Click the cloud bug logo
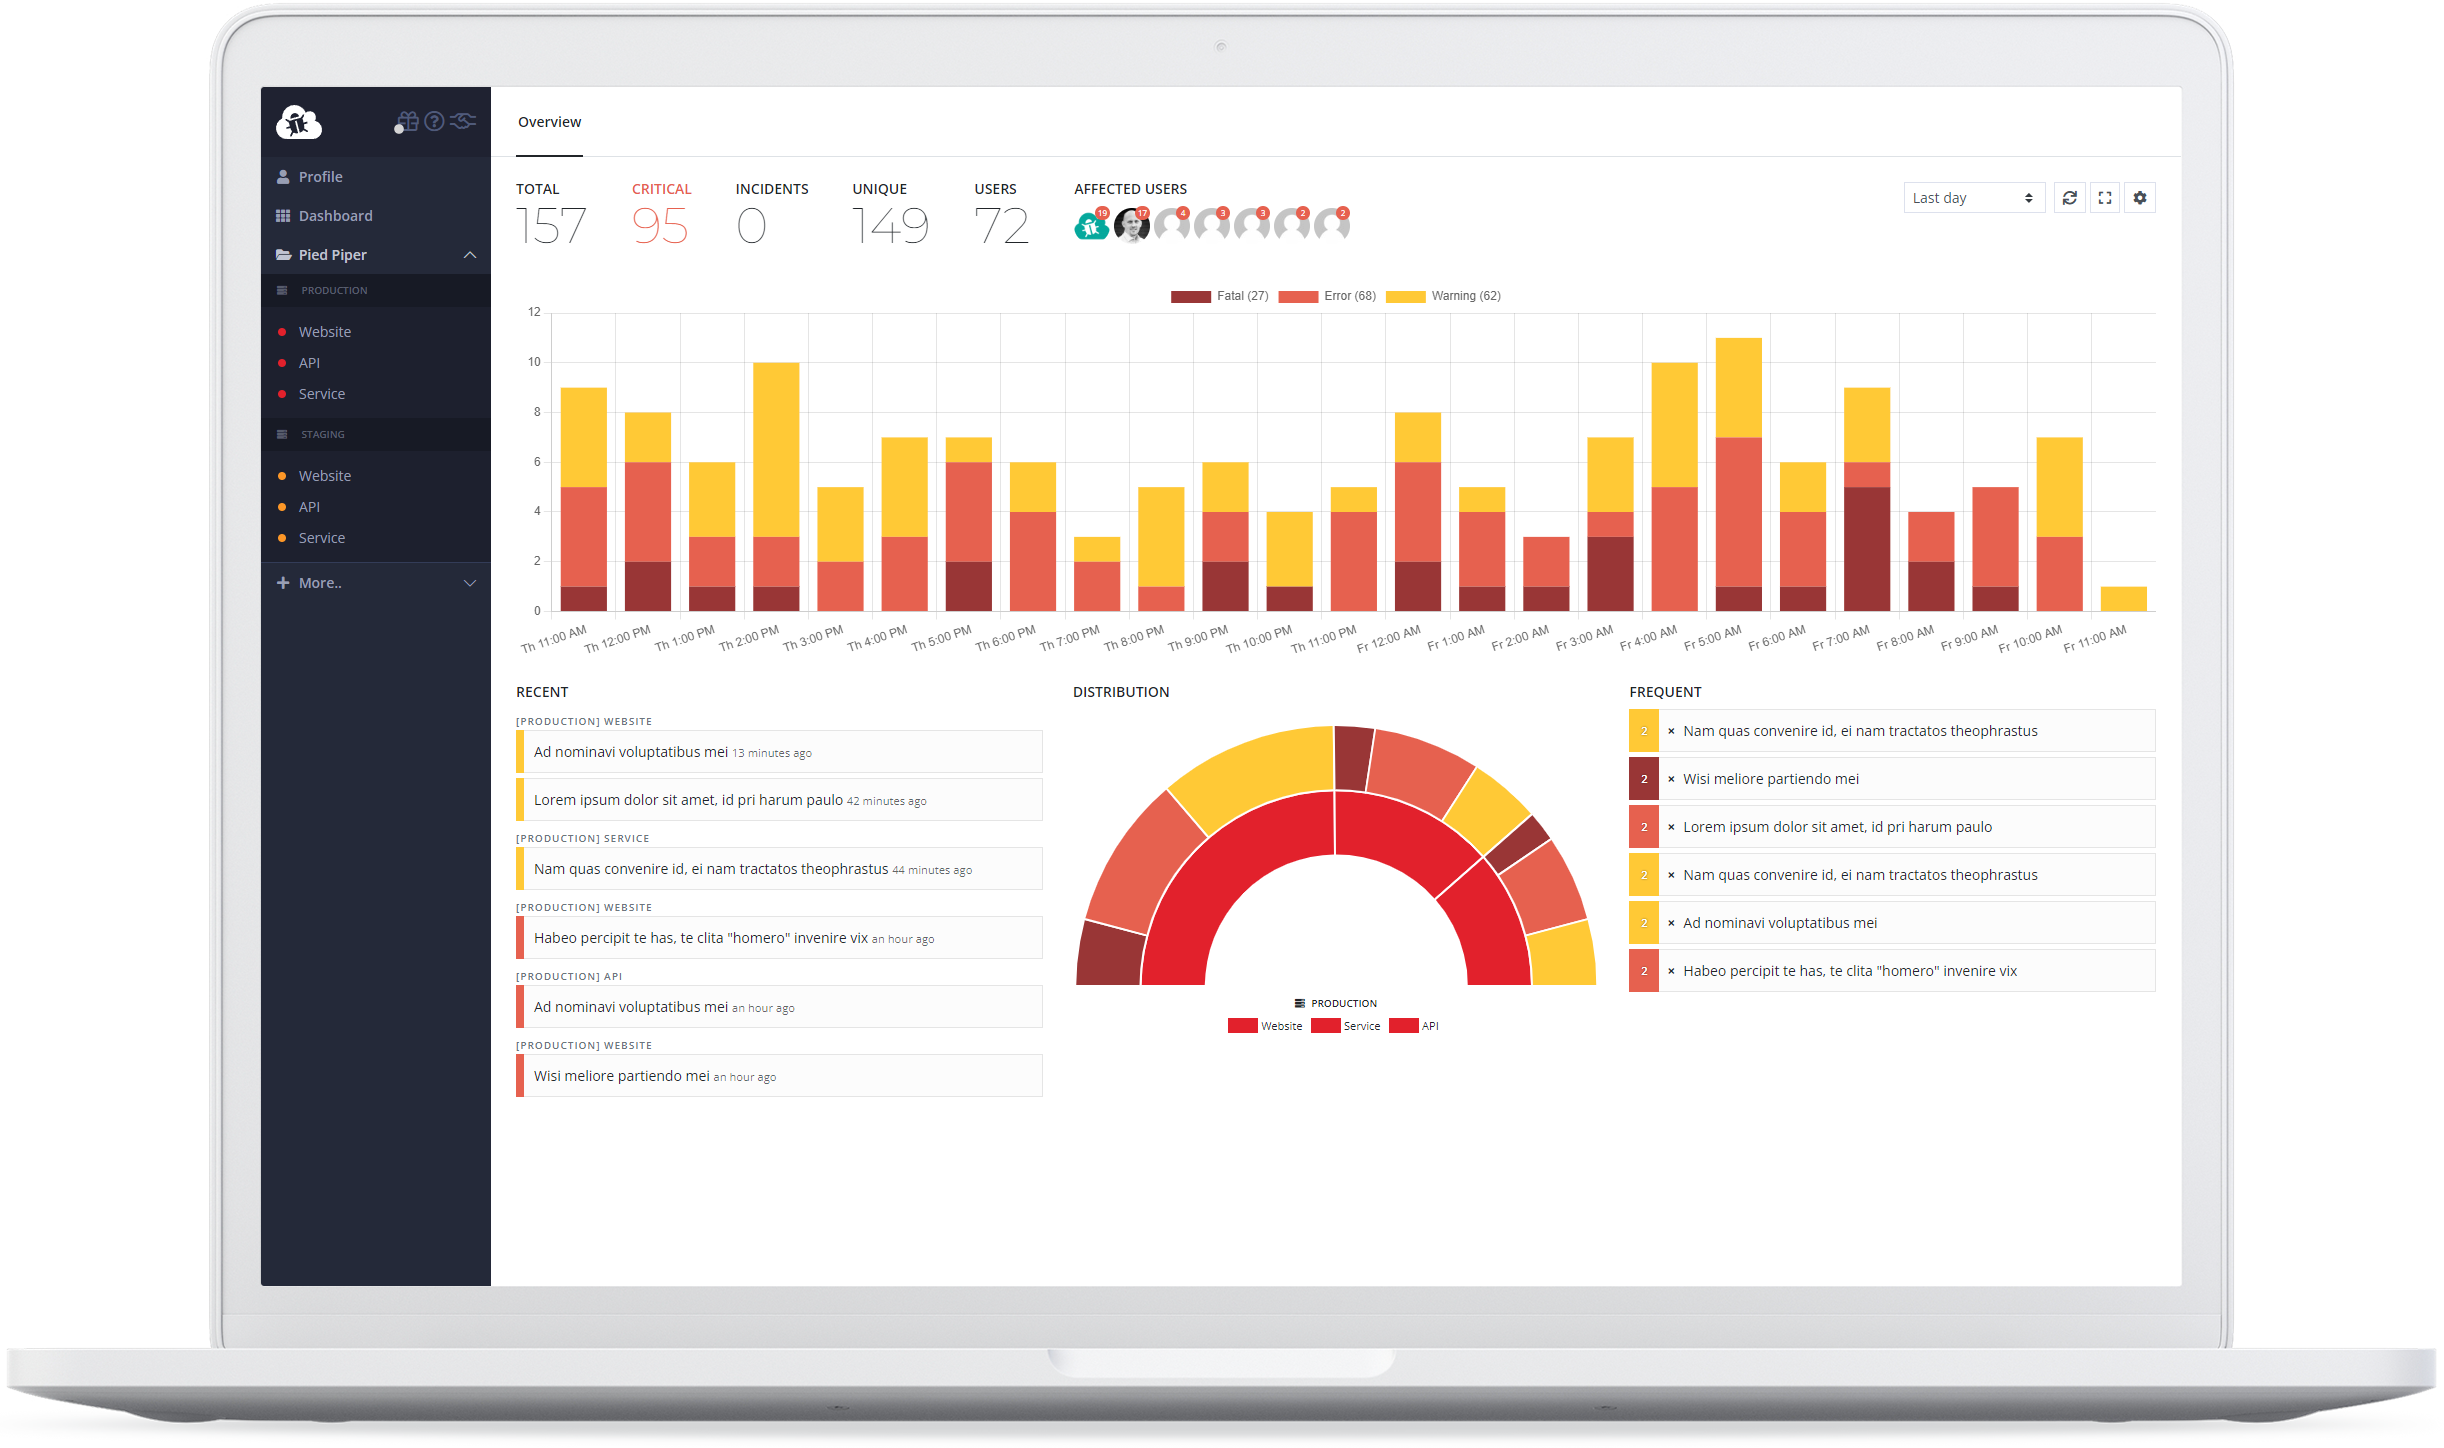2444x1448 pixels. [x=298, y=123]
